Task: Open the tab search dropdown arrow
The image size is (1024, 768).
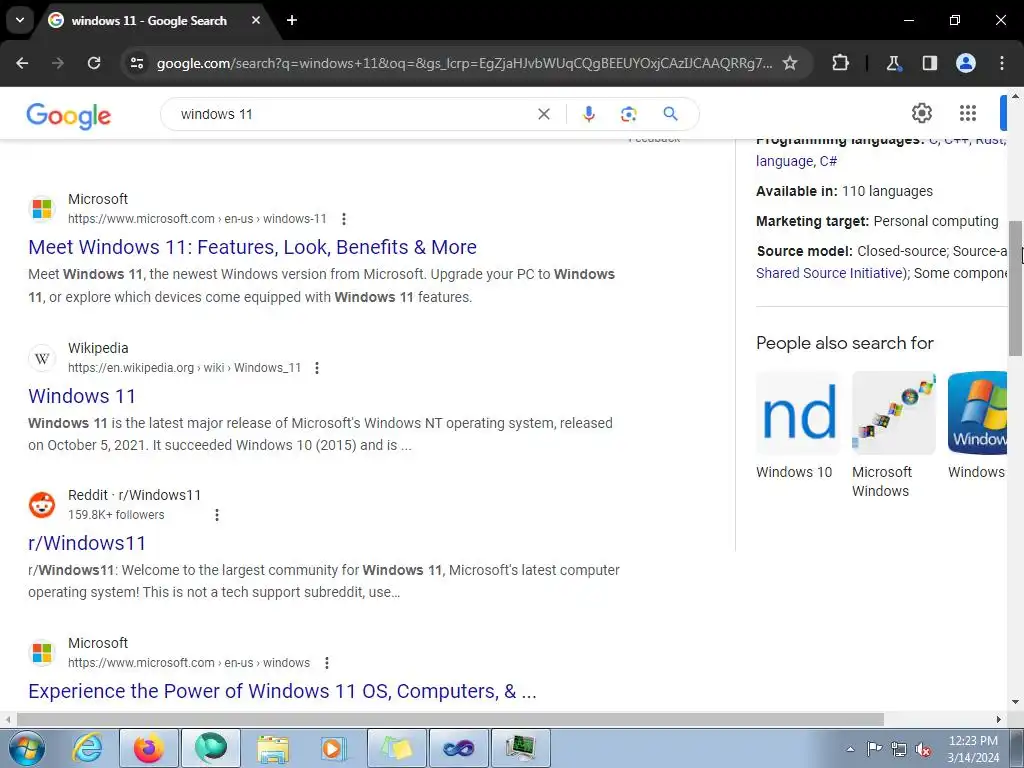Action: tap(20, 20)
